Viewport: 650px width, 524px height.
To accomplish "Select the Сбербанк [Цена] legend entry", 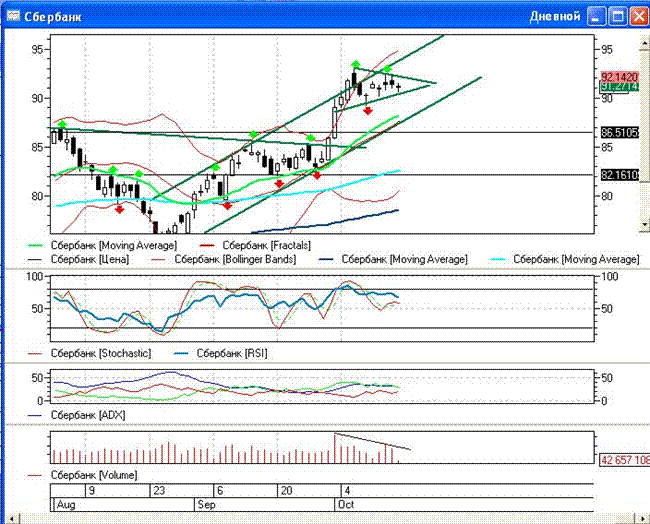I will point(78,260).
